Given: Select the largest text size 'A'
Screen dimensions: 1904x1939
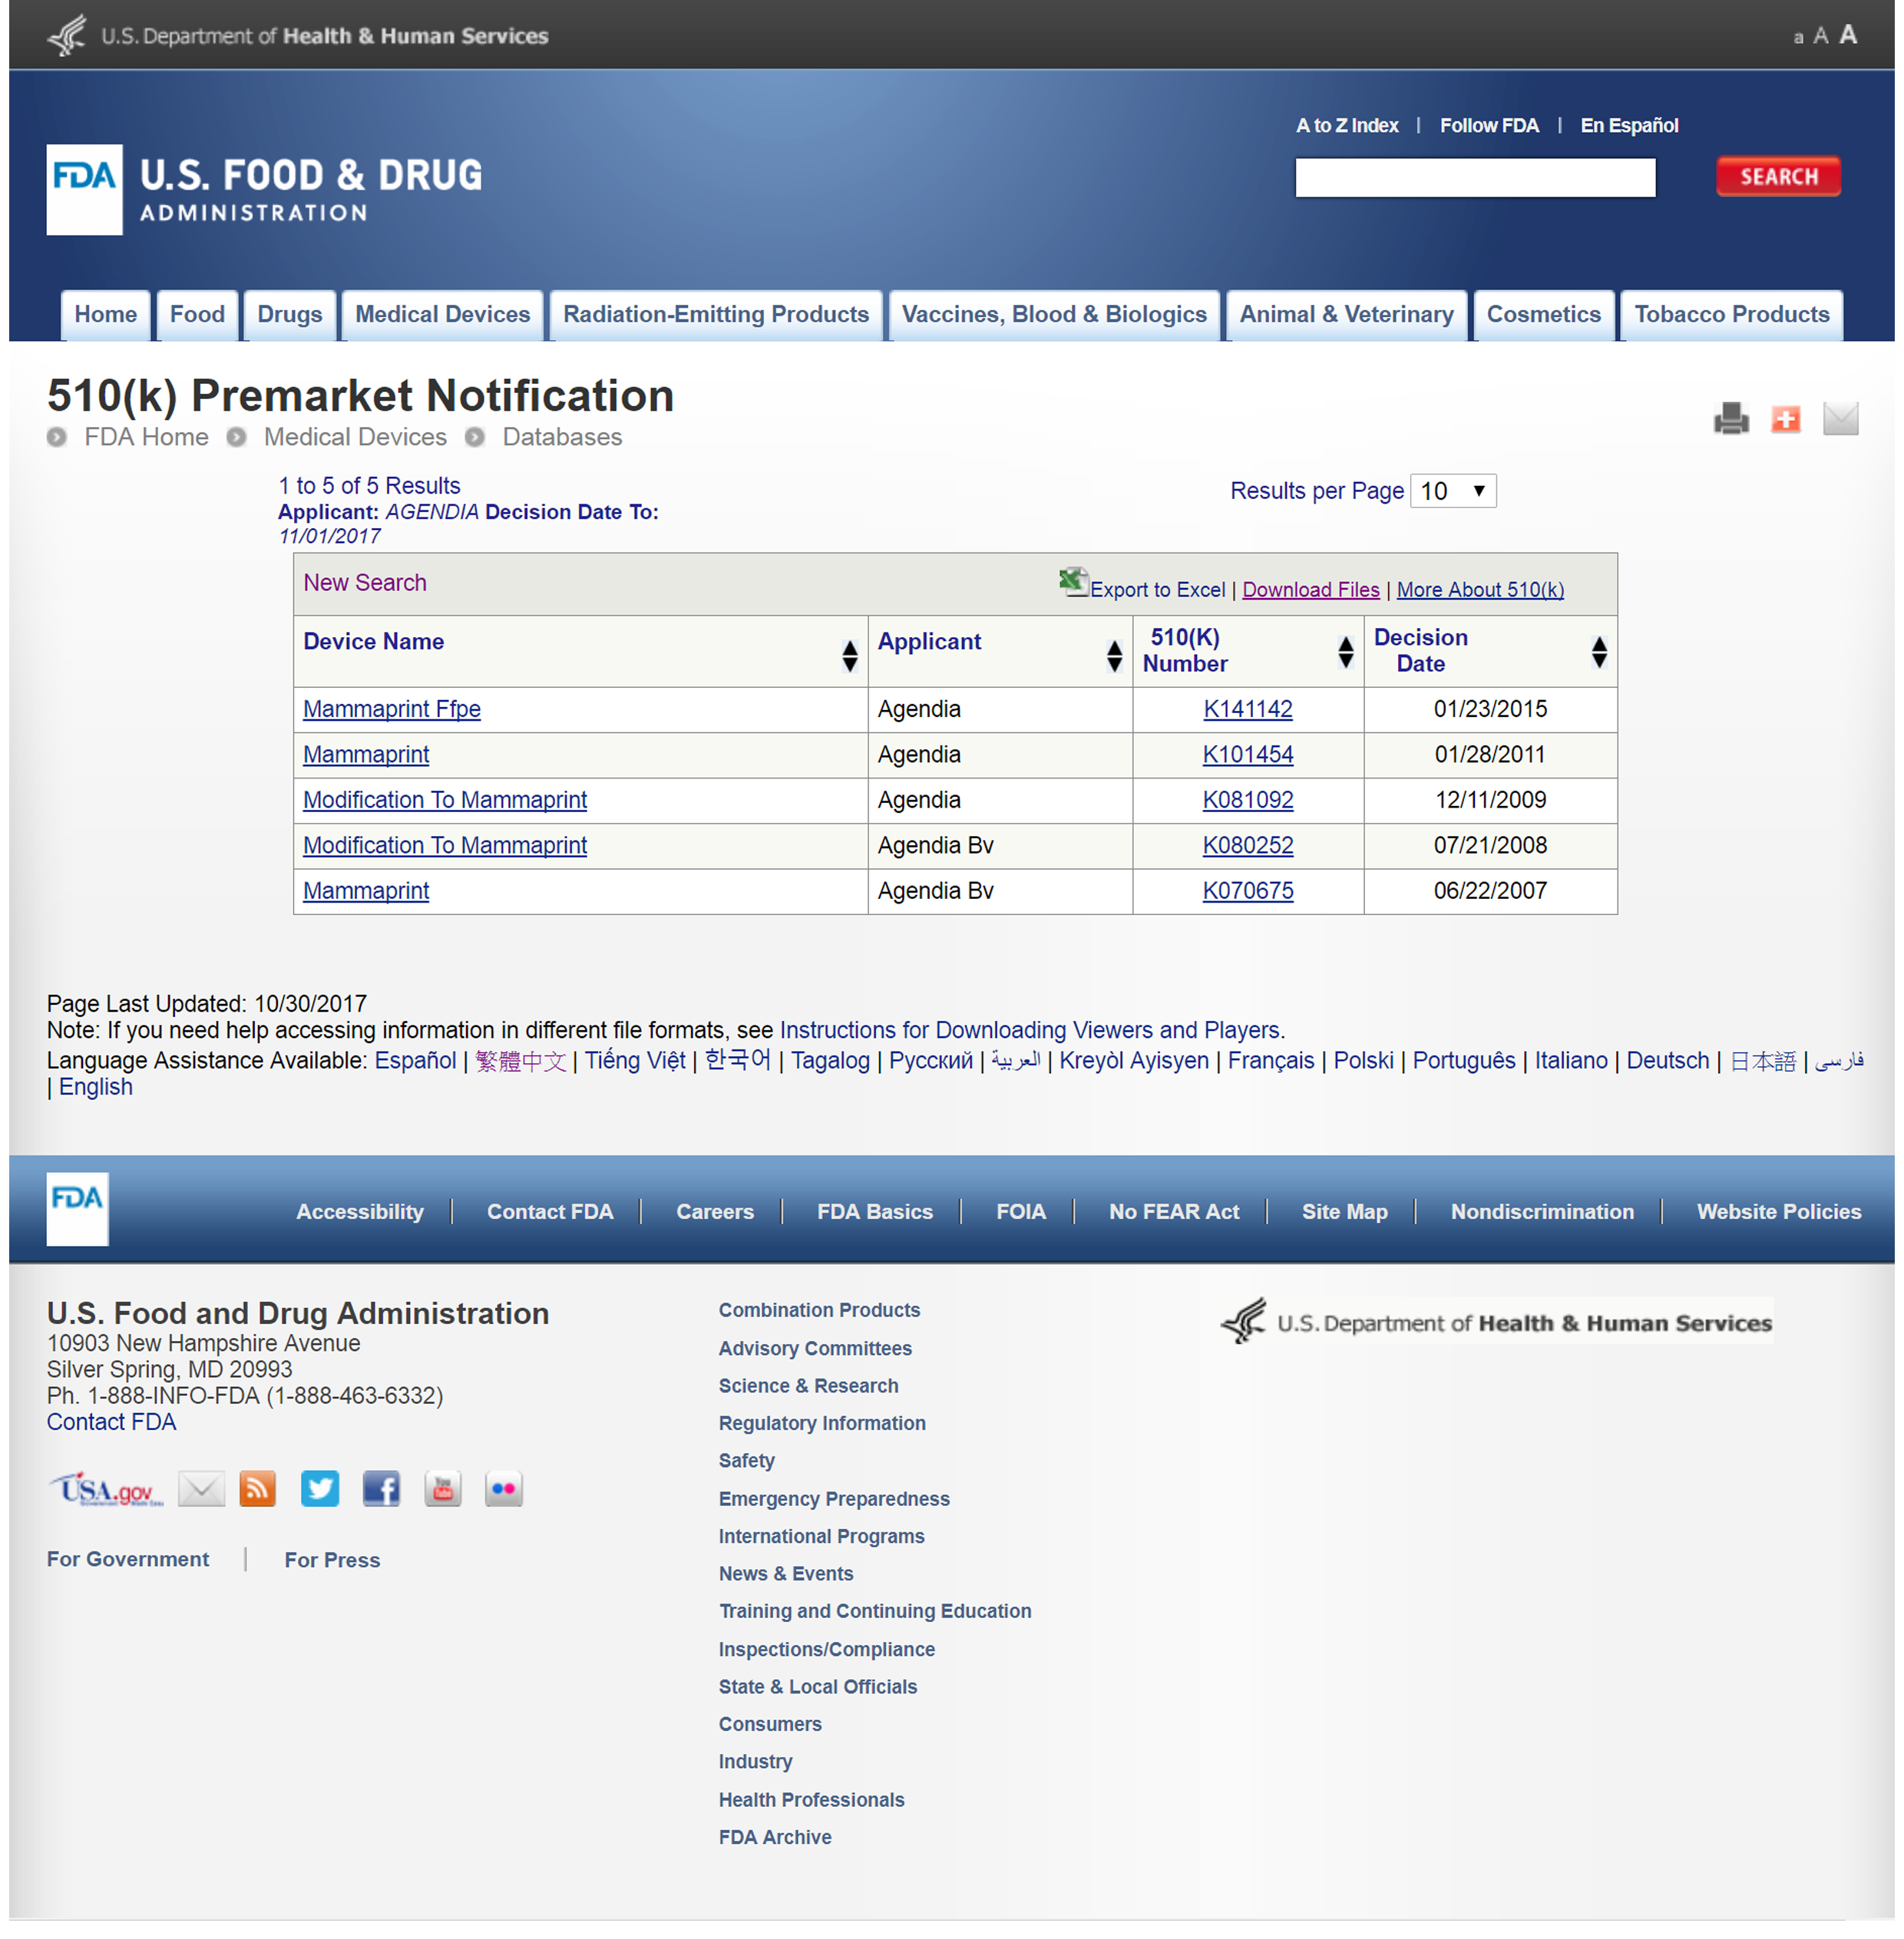Looking at the screenshot, I should (x=1848, y=35).
